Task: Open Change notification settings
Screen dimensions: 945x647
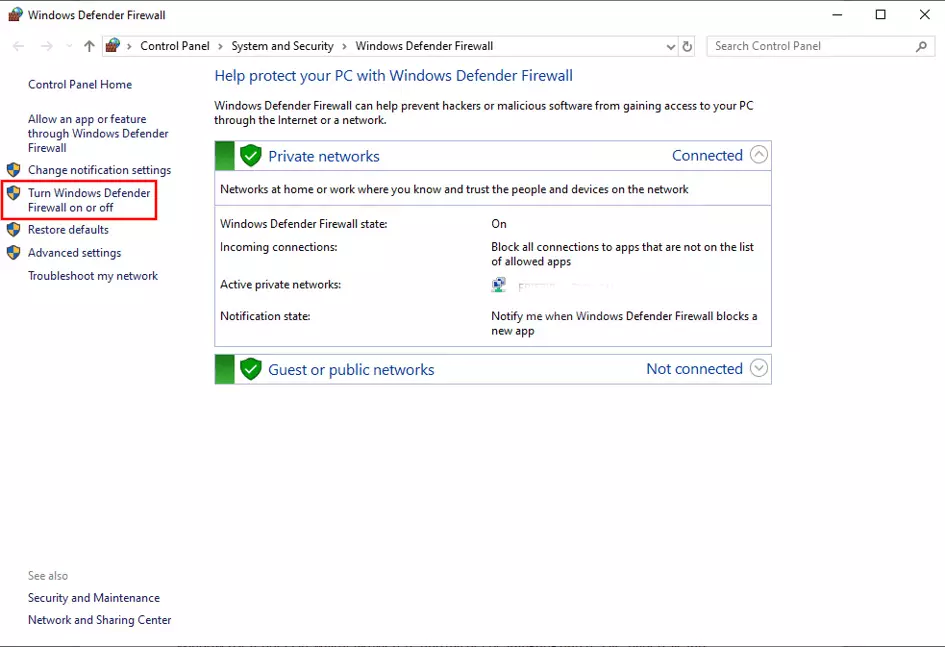Action: (99, 170)
